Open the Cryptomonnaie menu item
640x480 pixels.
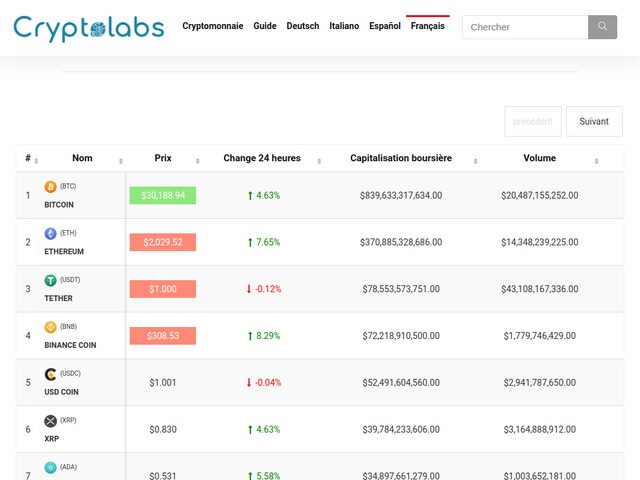tap(212, 26)
